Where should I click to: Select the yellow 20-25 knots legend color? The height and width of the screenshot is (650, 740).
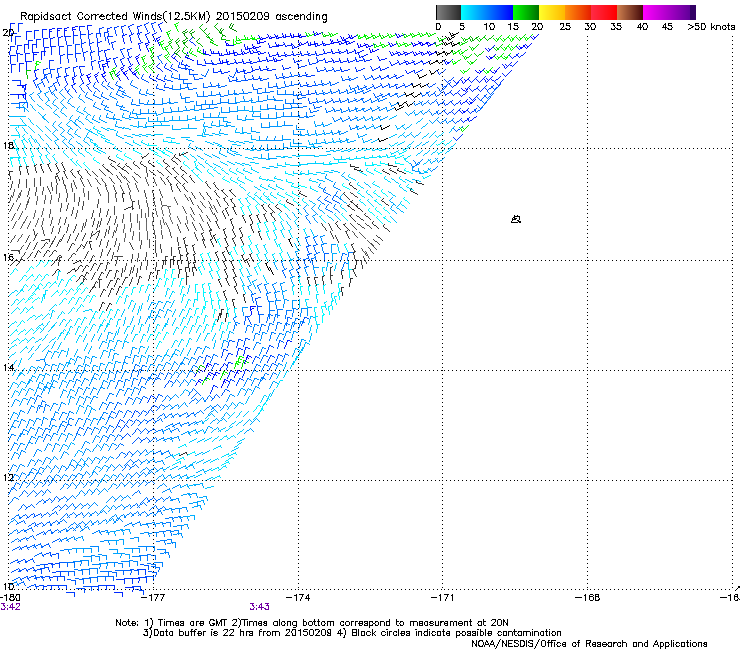pyautogui.click(x=552, y=12)
